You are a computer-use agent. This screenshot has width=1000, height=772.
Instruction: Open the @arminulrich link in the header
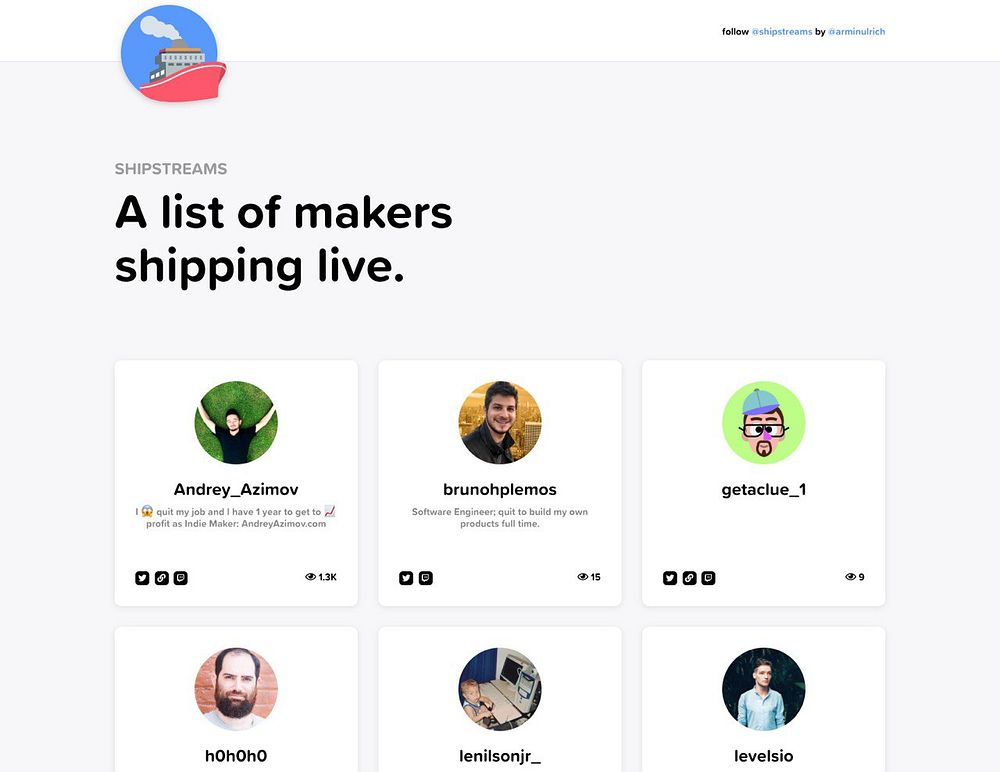(857, 31)
